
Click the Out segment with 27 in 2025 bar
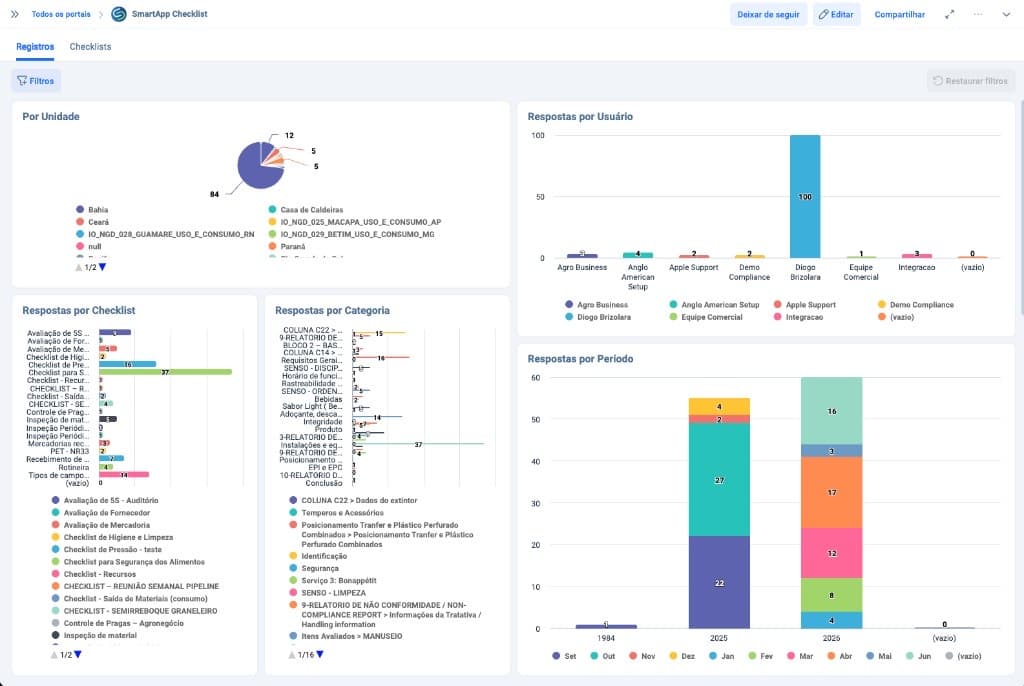[719, 480]
